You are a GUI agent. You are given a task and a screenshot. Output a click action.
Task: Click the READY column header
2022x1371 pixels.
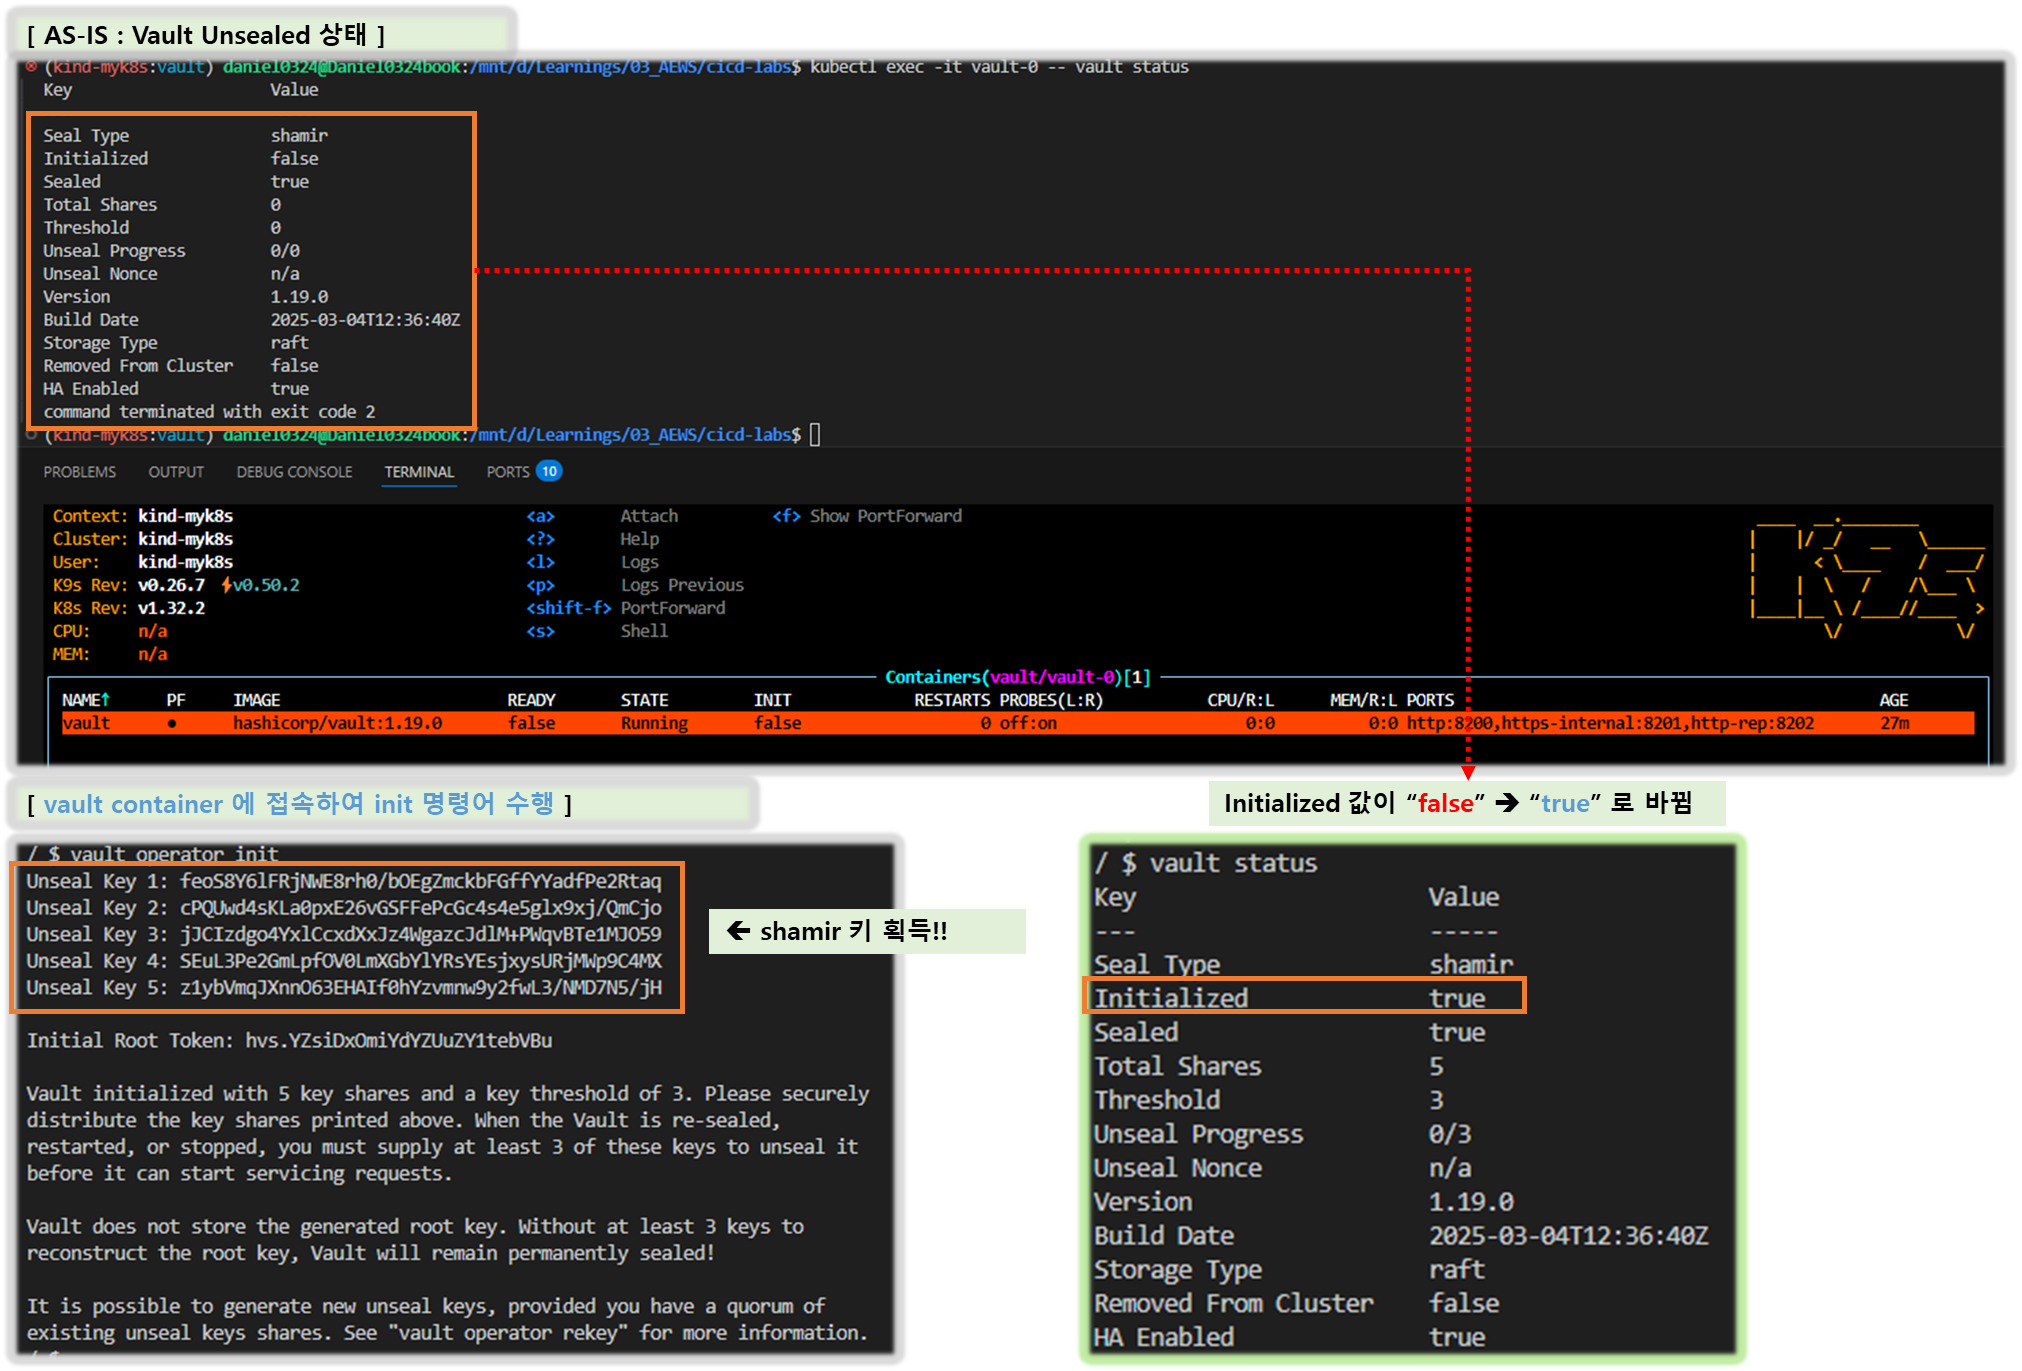(x=531, y=700)
